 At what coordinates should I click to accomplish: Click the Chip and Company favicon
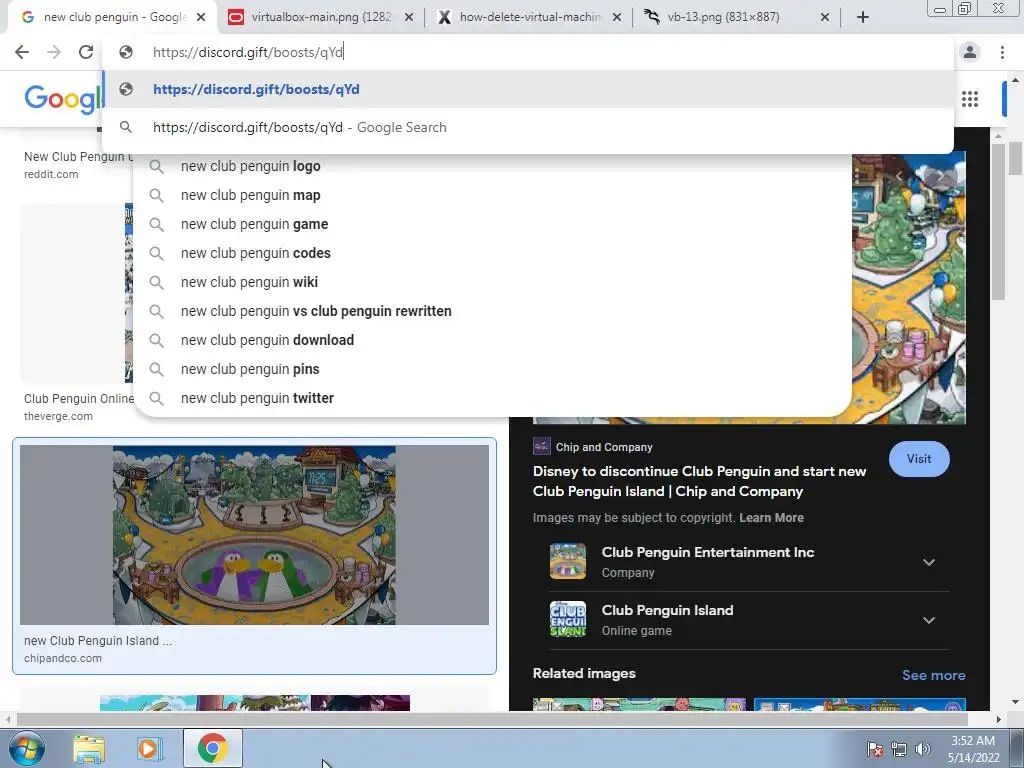click(x=541, y=447)
